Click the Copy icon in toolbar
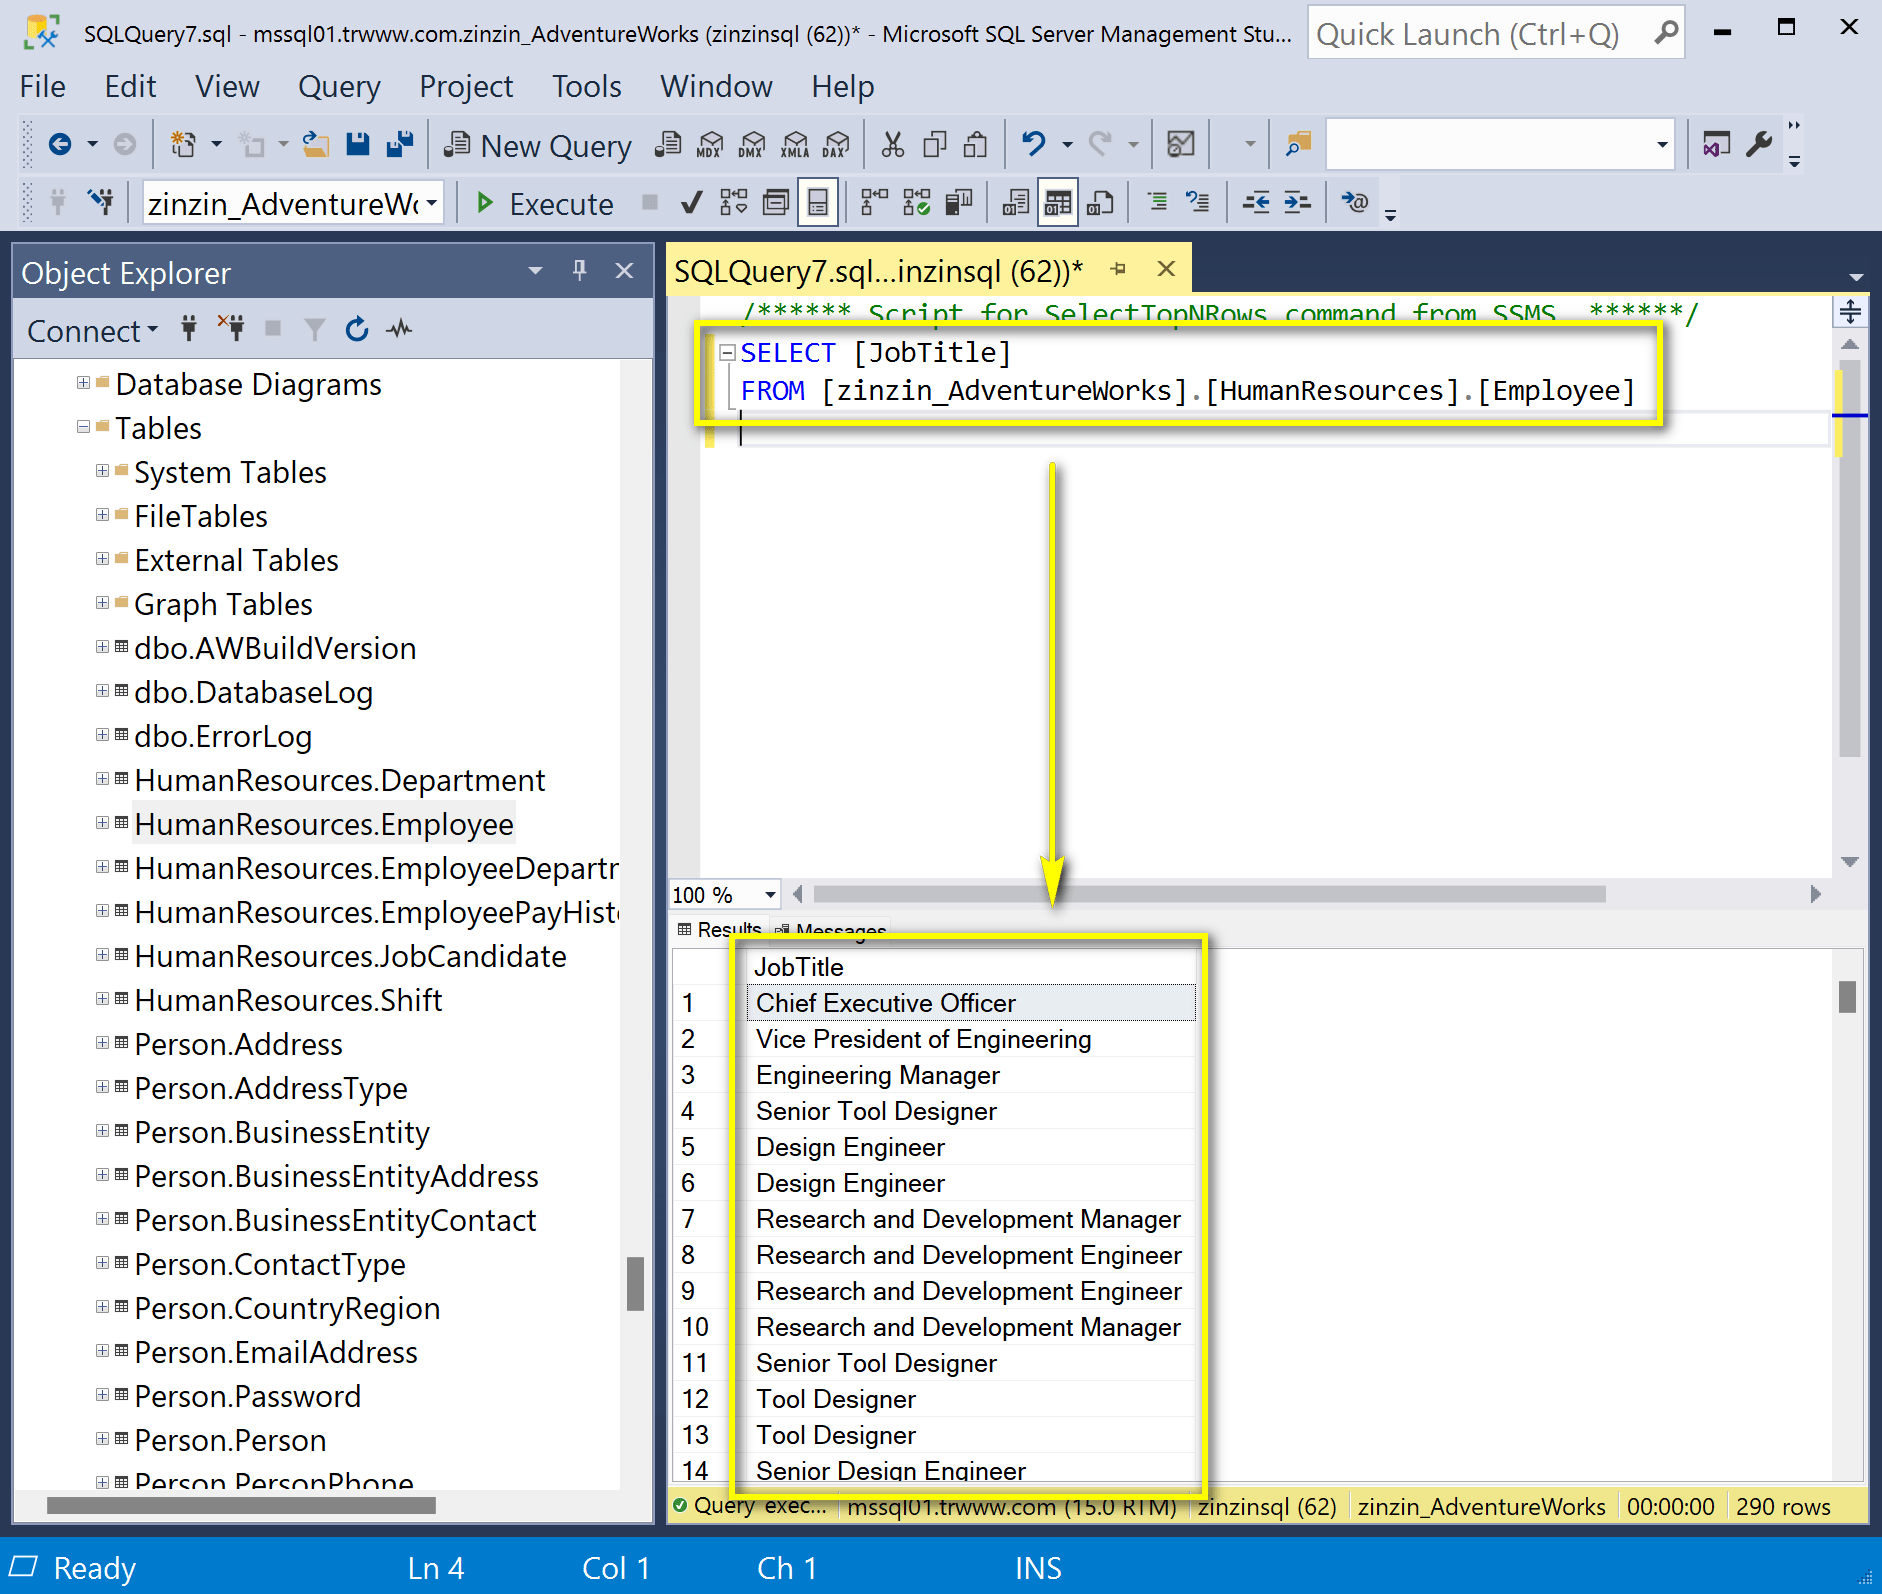Image resolution: width=1882 pixels, height=1594 pixels. [935, 145]
